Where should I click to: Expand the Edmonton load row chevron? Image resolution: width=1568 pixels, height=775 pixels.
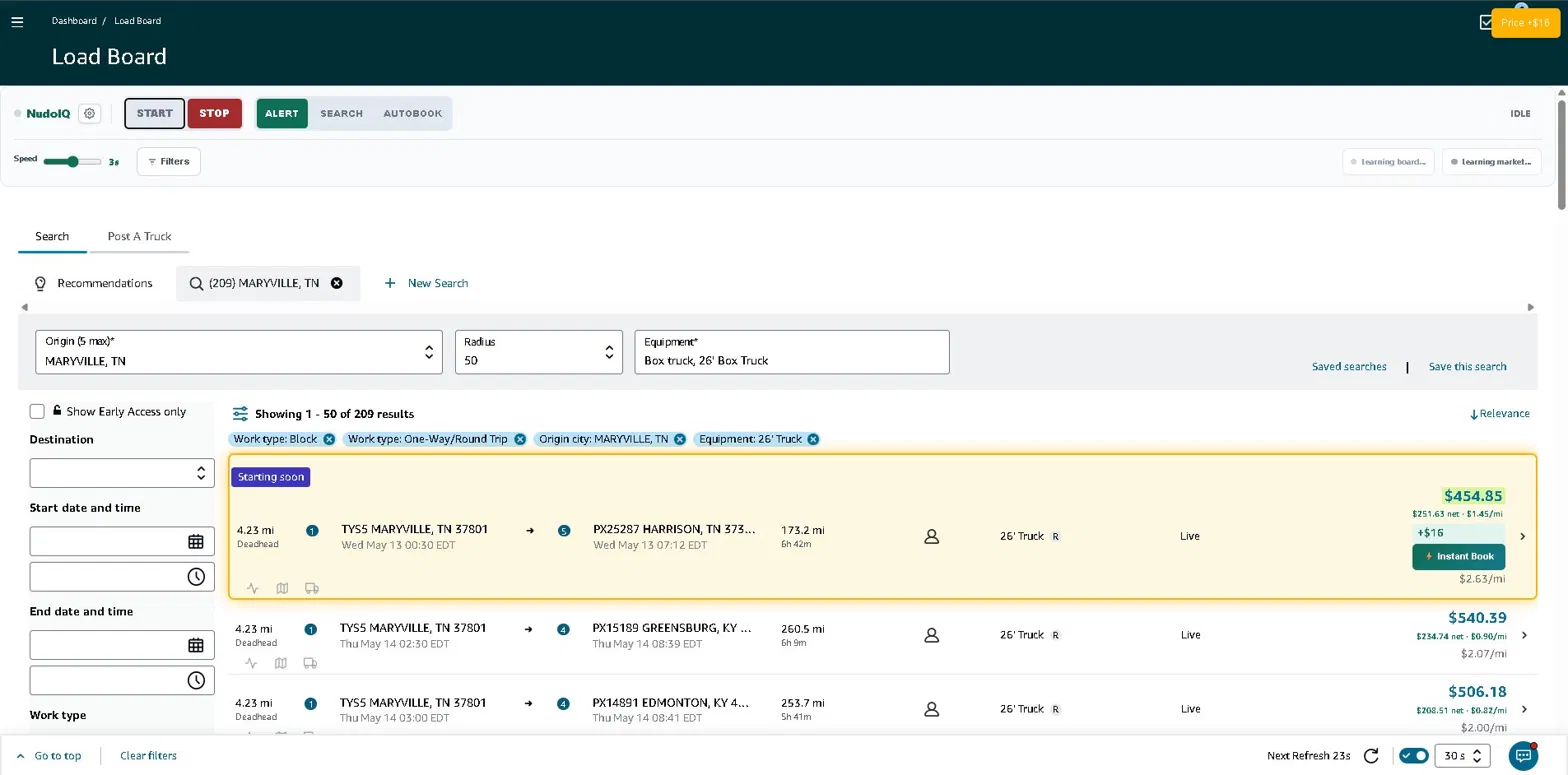(x=1524, y=709)
